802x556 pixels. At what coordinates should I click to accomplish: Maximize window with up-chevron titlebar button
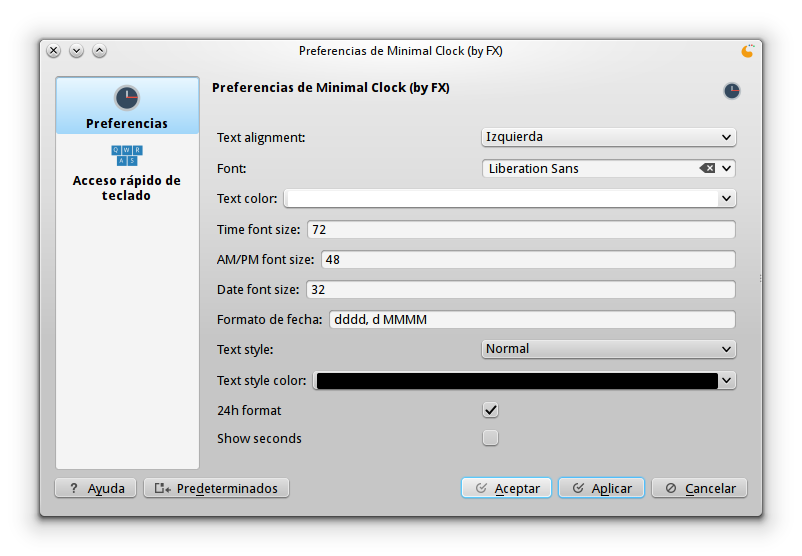click(100, 51)
